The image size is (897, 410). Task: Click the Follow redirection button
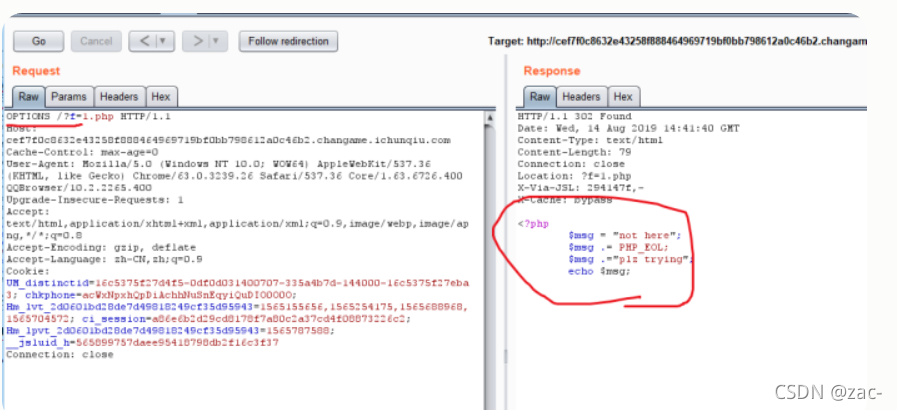(x=288, y=41)
